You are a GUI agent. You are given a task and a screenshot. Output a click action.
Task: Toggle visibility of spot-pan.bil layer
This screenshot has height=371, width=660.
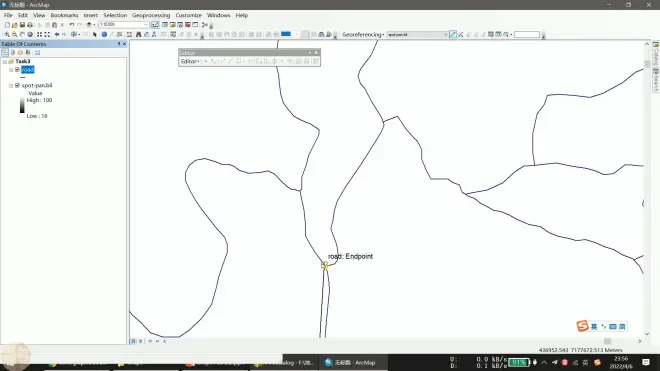pyautogui.click(x=17, y=85)
